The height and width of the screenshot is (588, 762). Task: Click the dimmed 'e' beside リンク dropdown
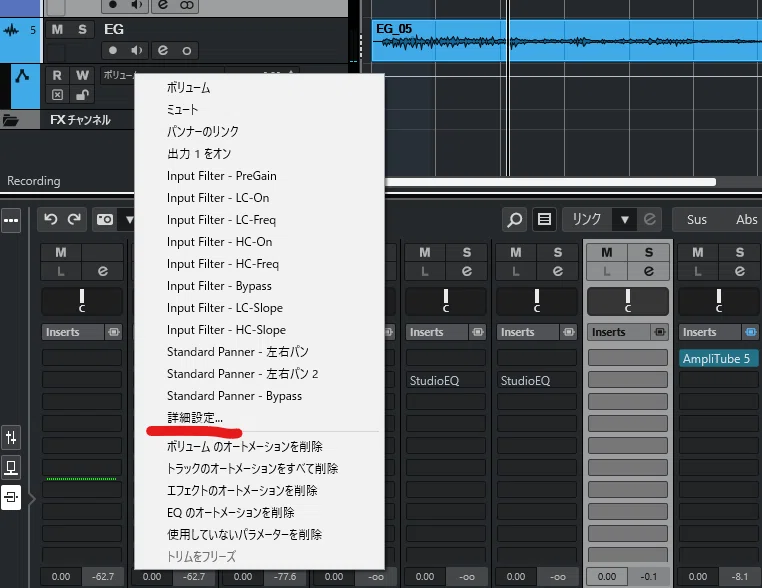pos(650,220)
